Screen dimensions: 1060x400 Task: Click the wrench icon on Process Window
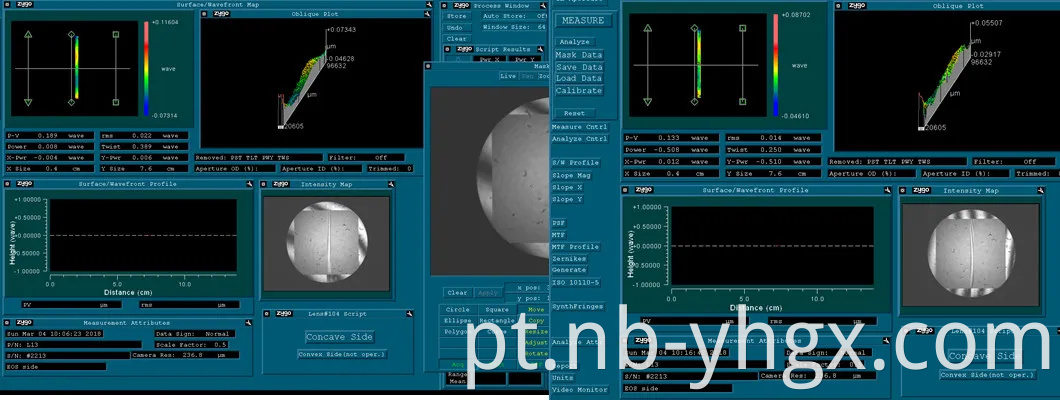(x=542, y=5)
